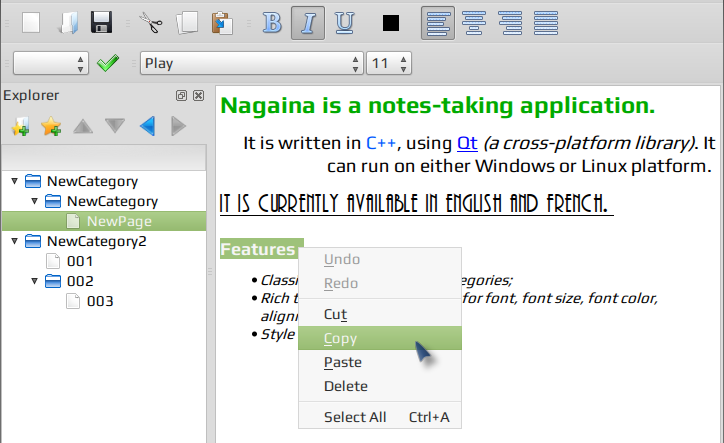Float the Explorer panel
Image resolution: width=724 pixels, height=443 pixels.
(181, 95)
